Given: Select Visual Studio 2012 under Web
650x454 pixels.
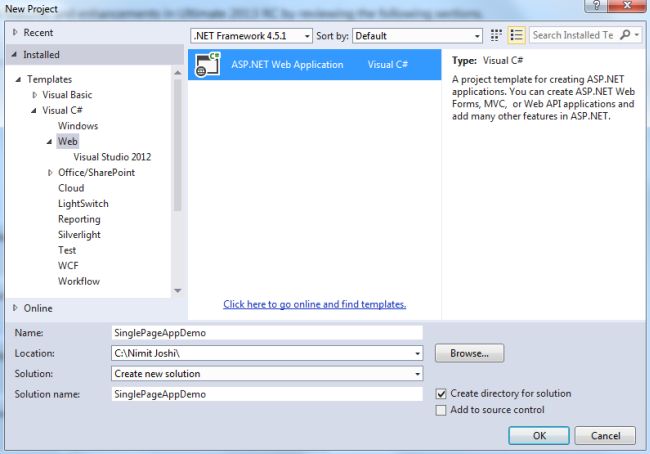Looking at the screenshot, I should tap(112, 157).
